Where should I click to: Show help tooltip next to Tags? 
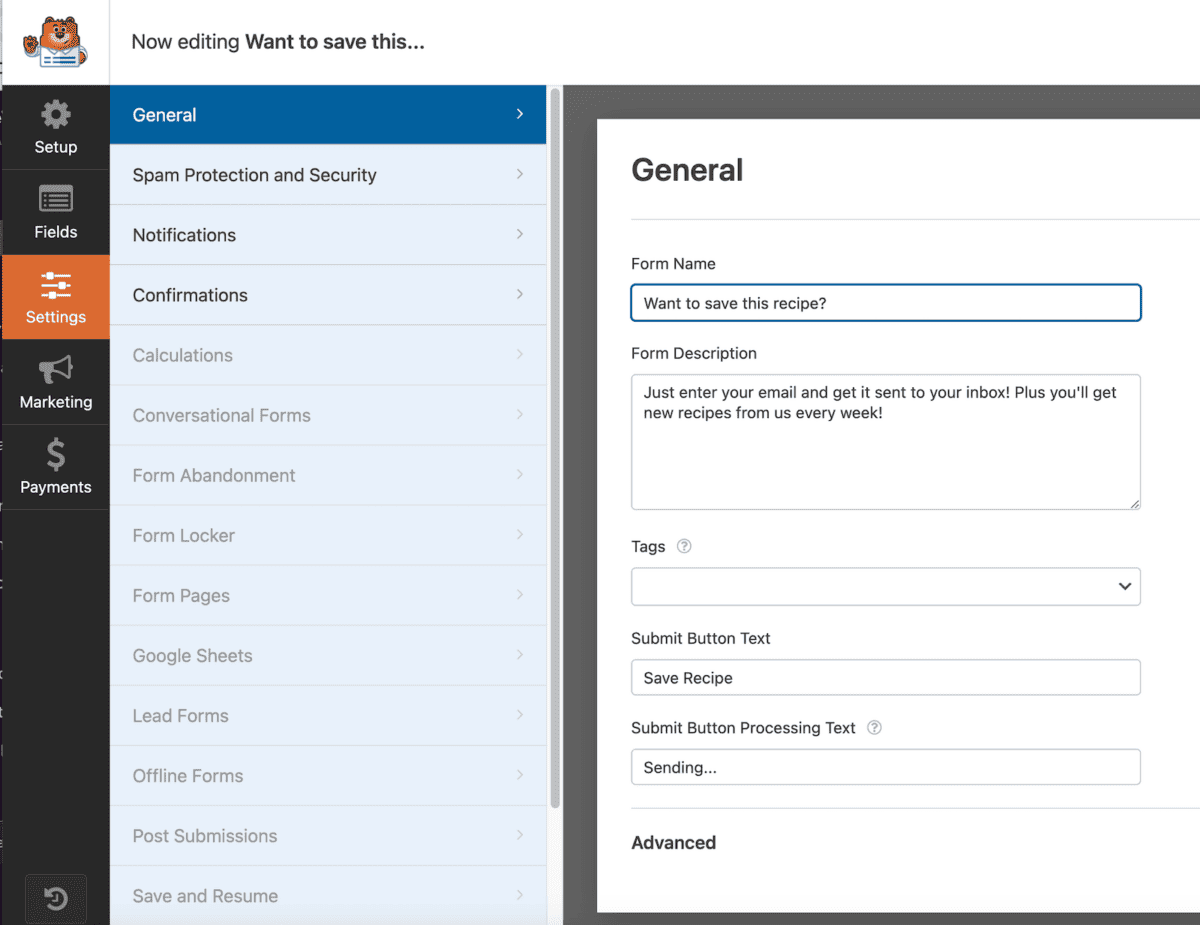[684, 546]
